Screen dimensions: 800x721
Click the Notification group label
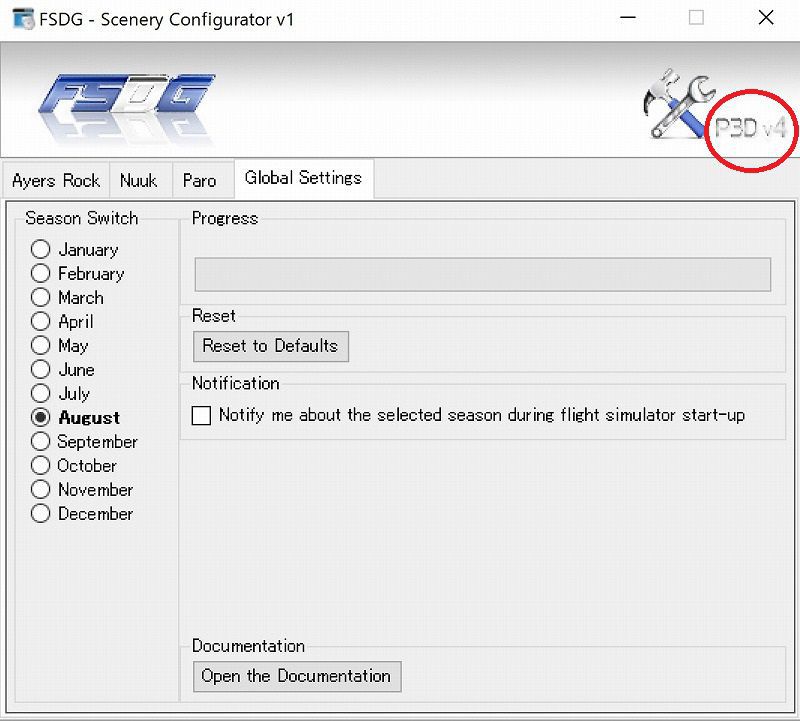(x=236, y=383)
